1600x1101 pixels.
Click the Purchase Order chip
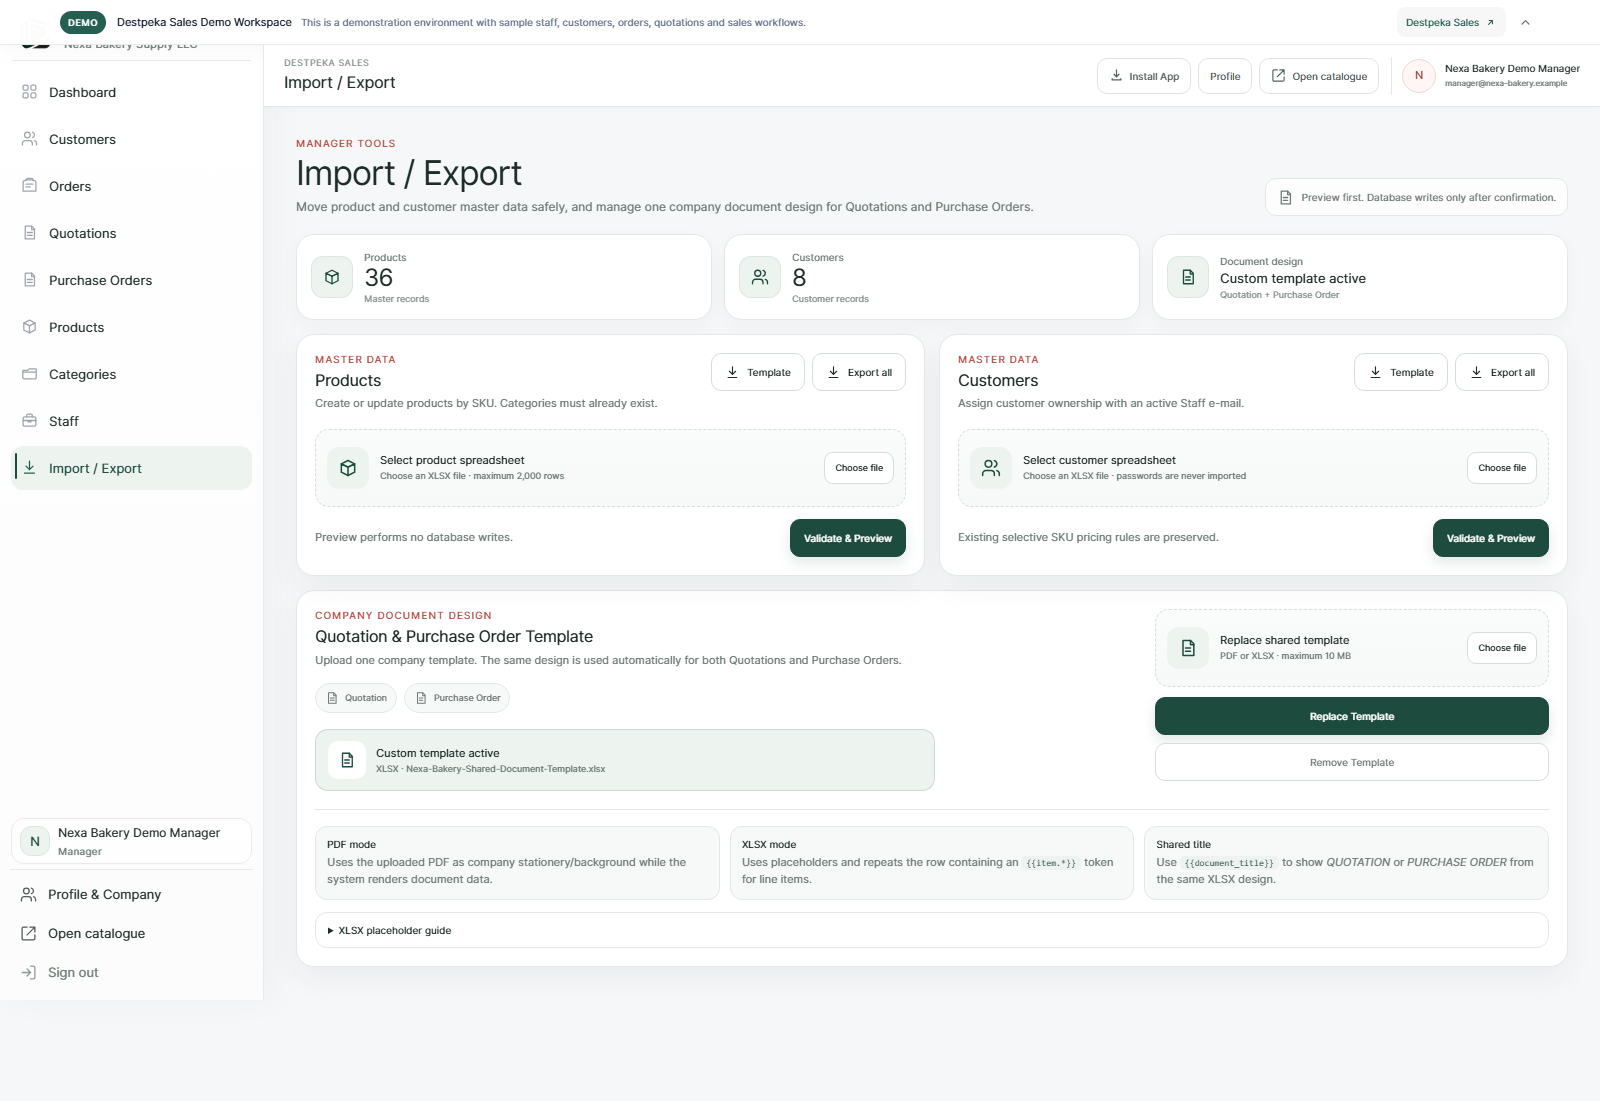click(x=457, y=698)
